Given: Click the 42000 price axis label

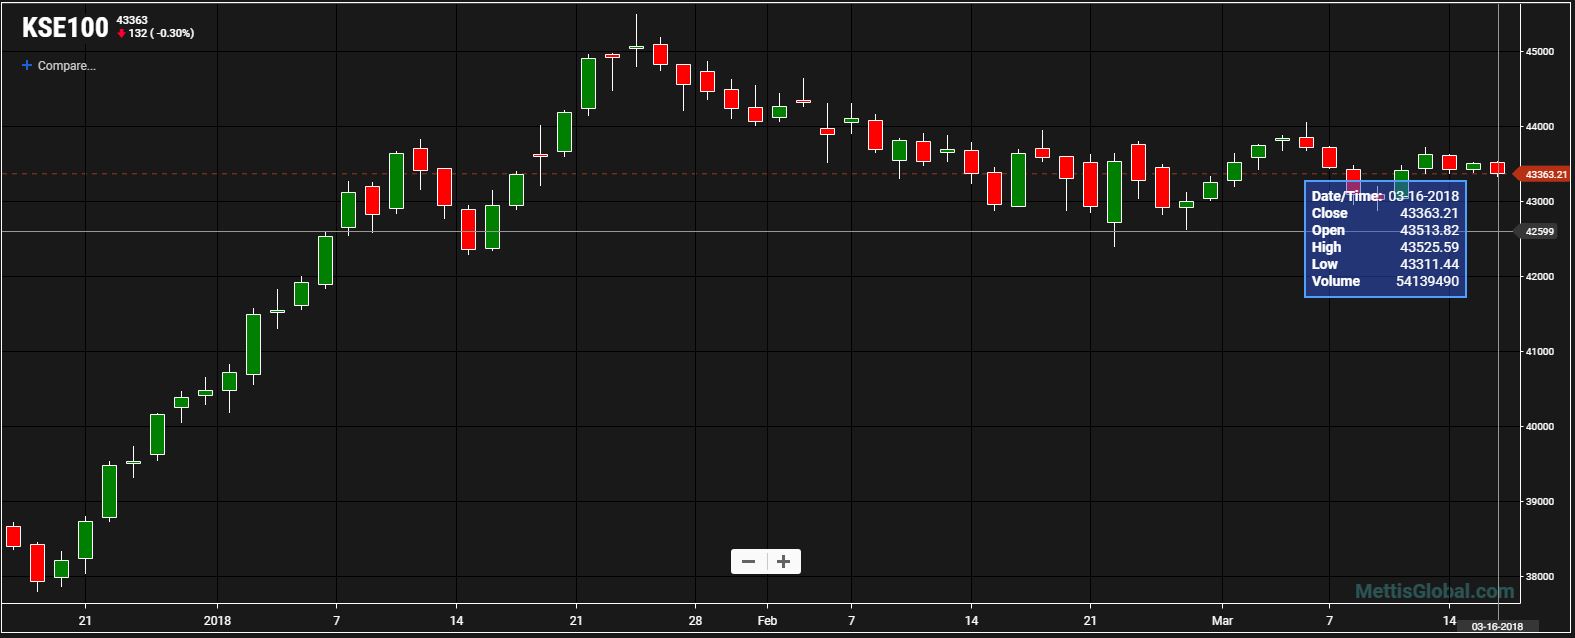Looking at the screenshot, I should click(1540, 277).
